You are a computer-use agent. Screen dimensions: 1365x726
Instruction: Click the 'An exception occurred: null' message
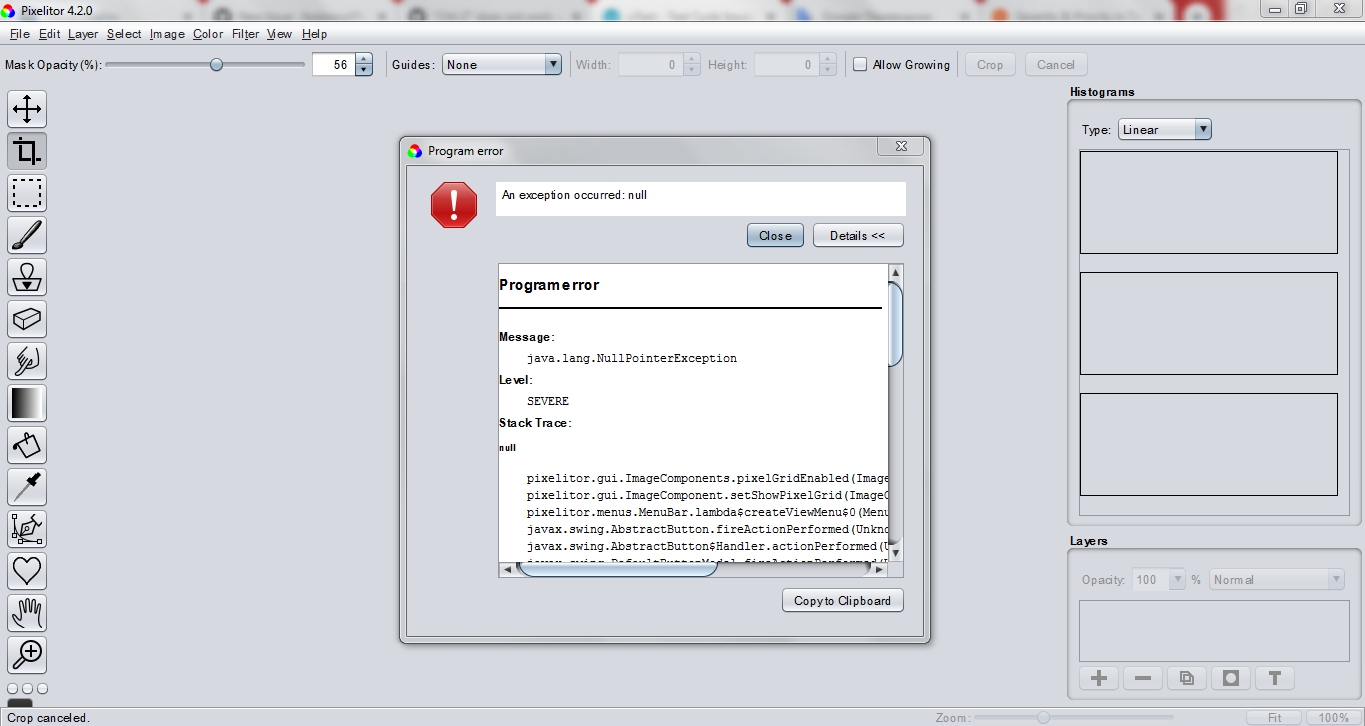[x=574, y=195]
